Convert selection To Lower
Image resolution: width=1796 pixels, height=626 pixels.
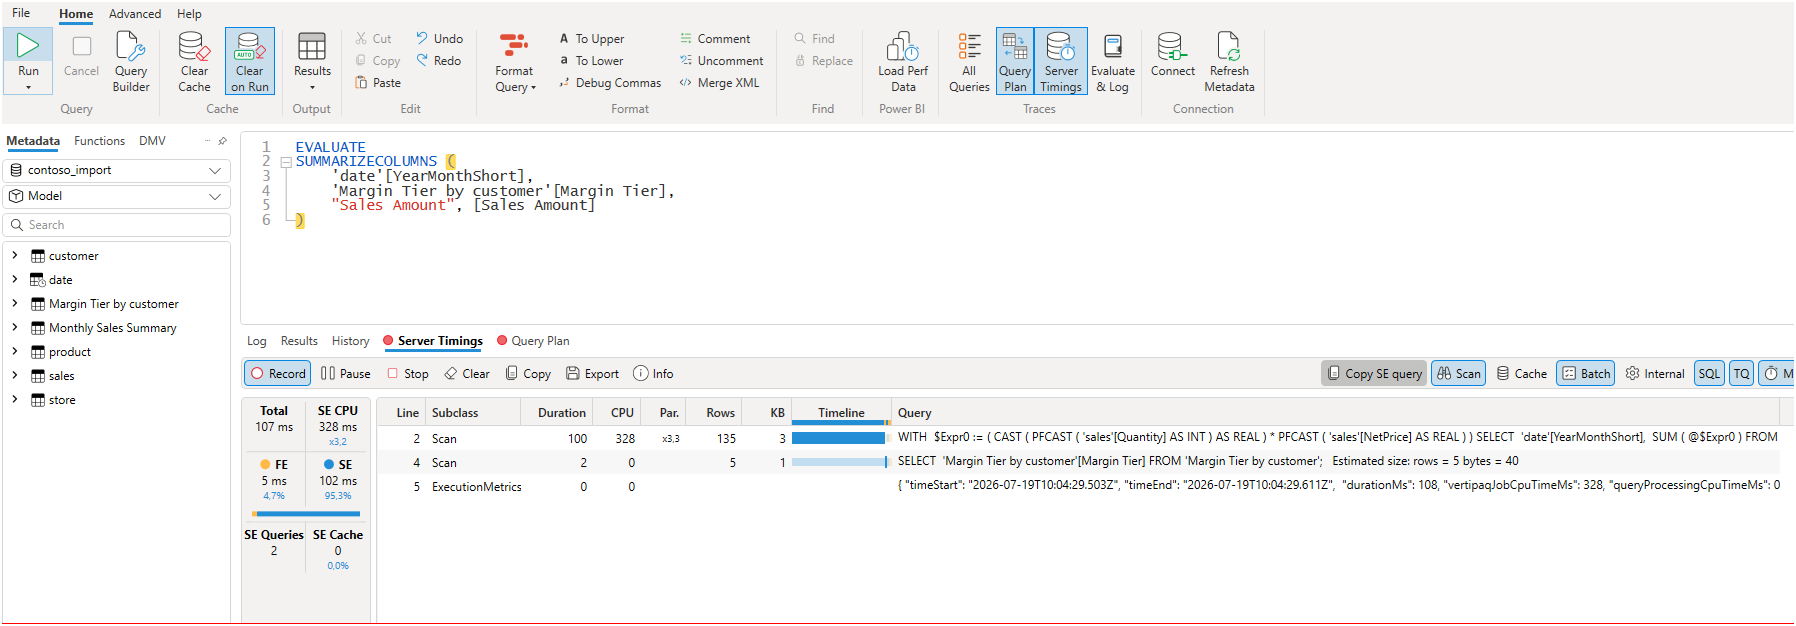(x=591, y=61)
